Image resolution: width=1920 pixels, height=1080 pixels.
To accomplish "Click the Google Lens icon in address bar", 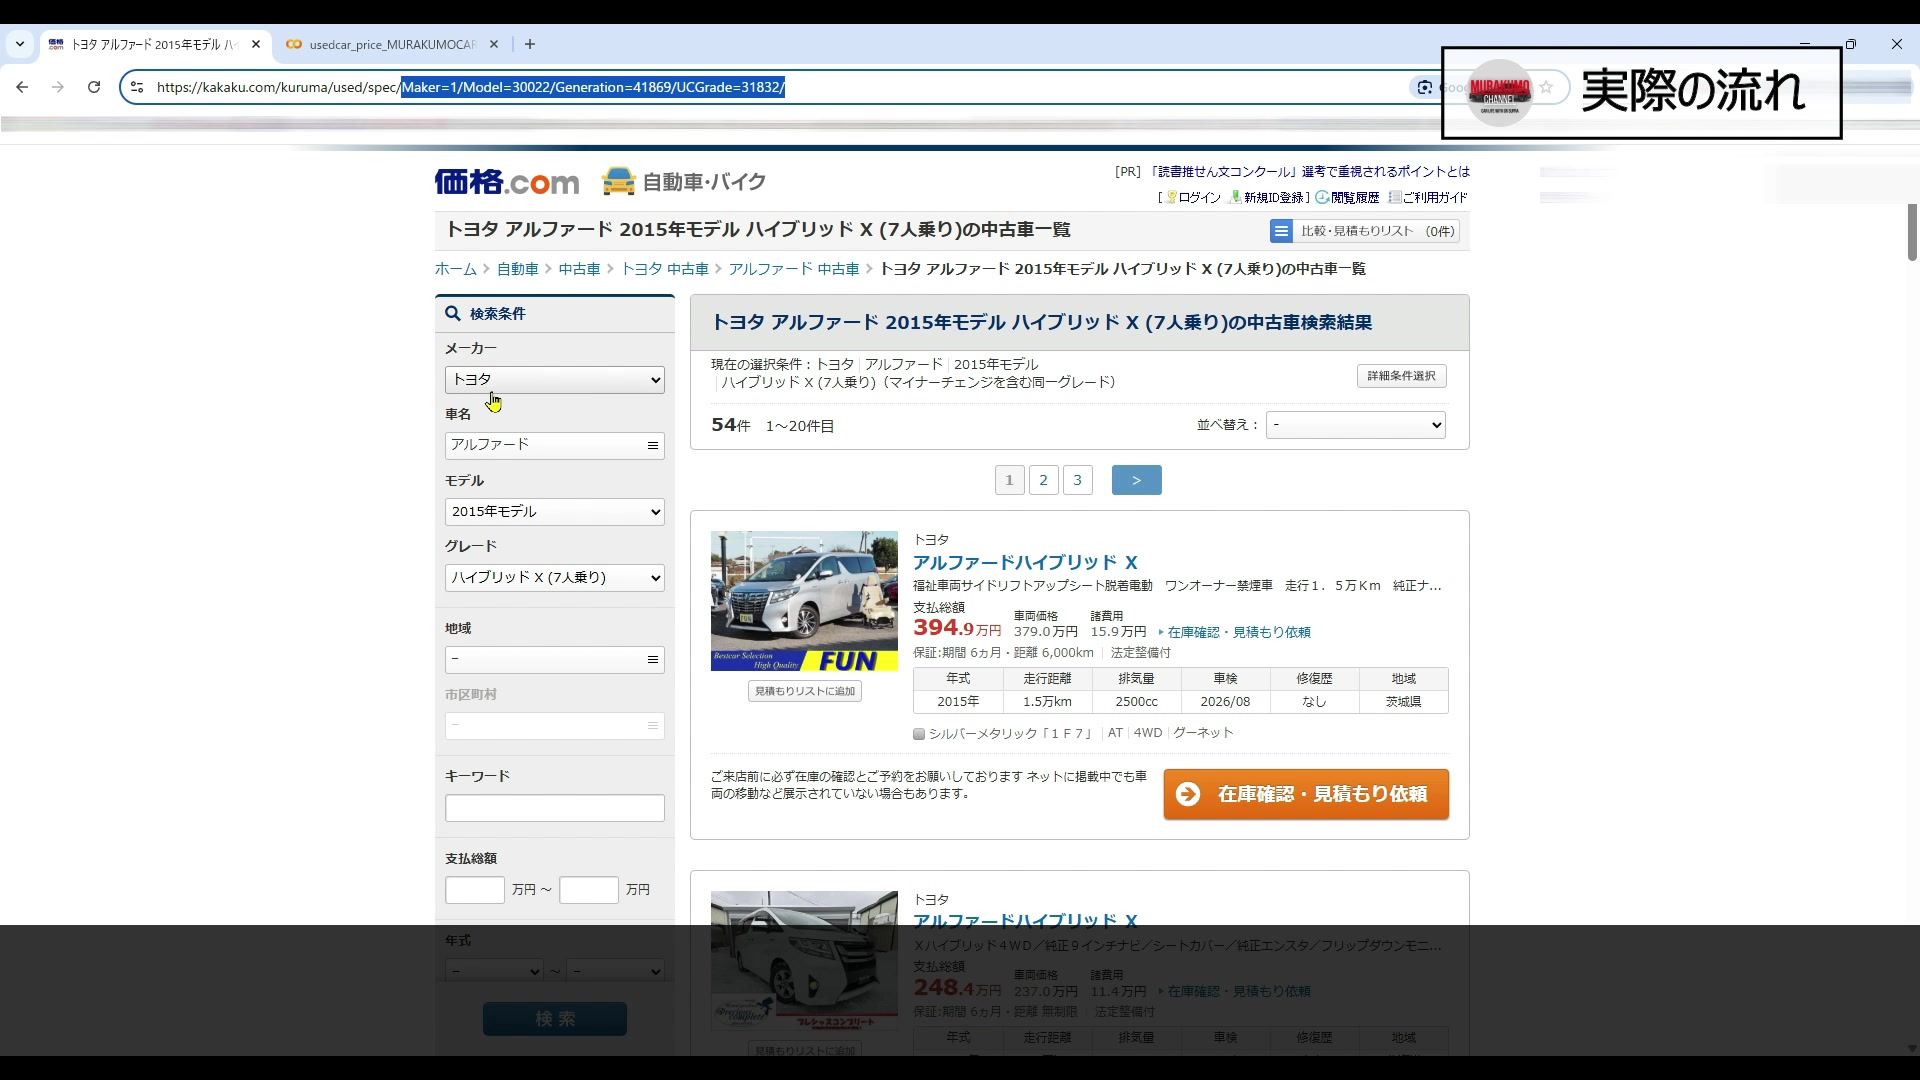I will click(x=1424, y=87).
